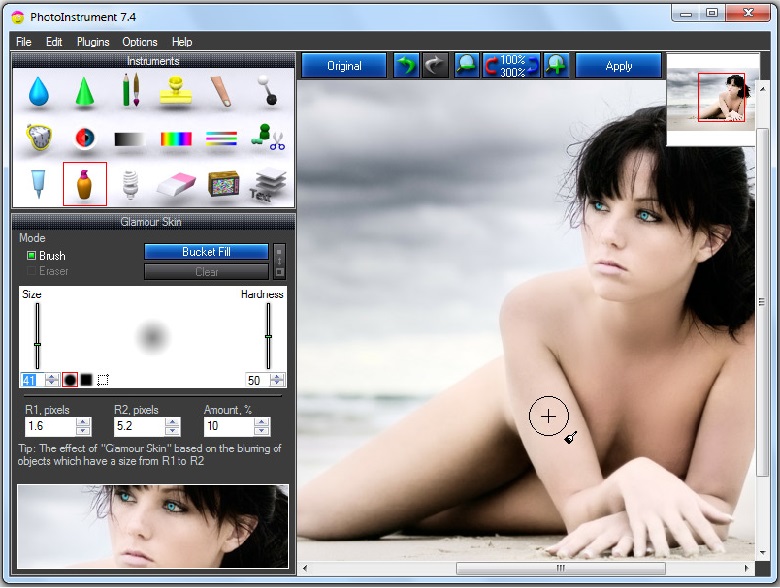Click the Size value spinner arrows

[52, 381]
